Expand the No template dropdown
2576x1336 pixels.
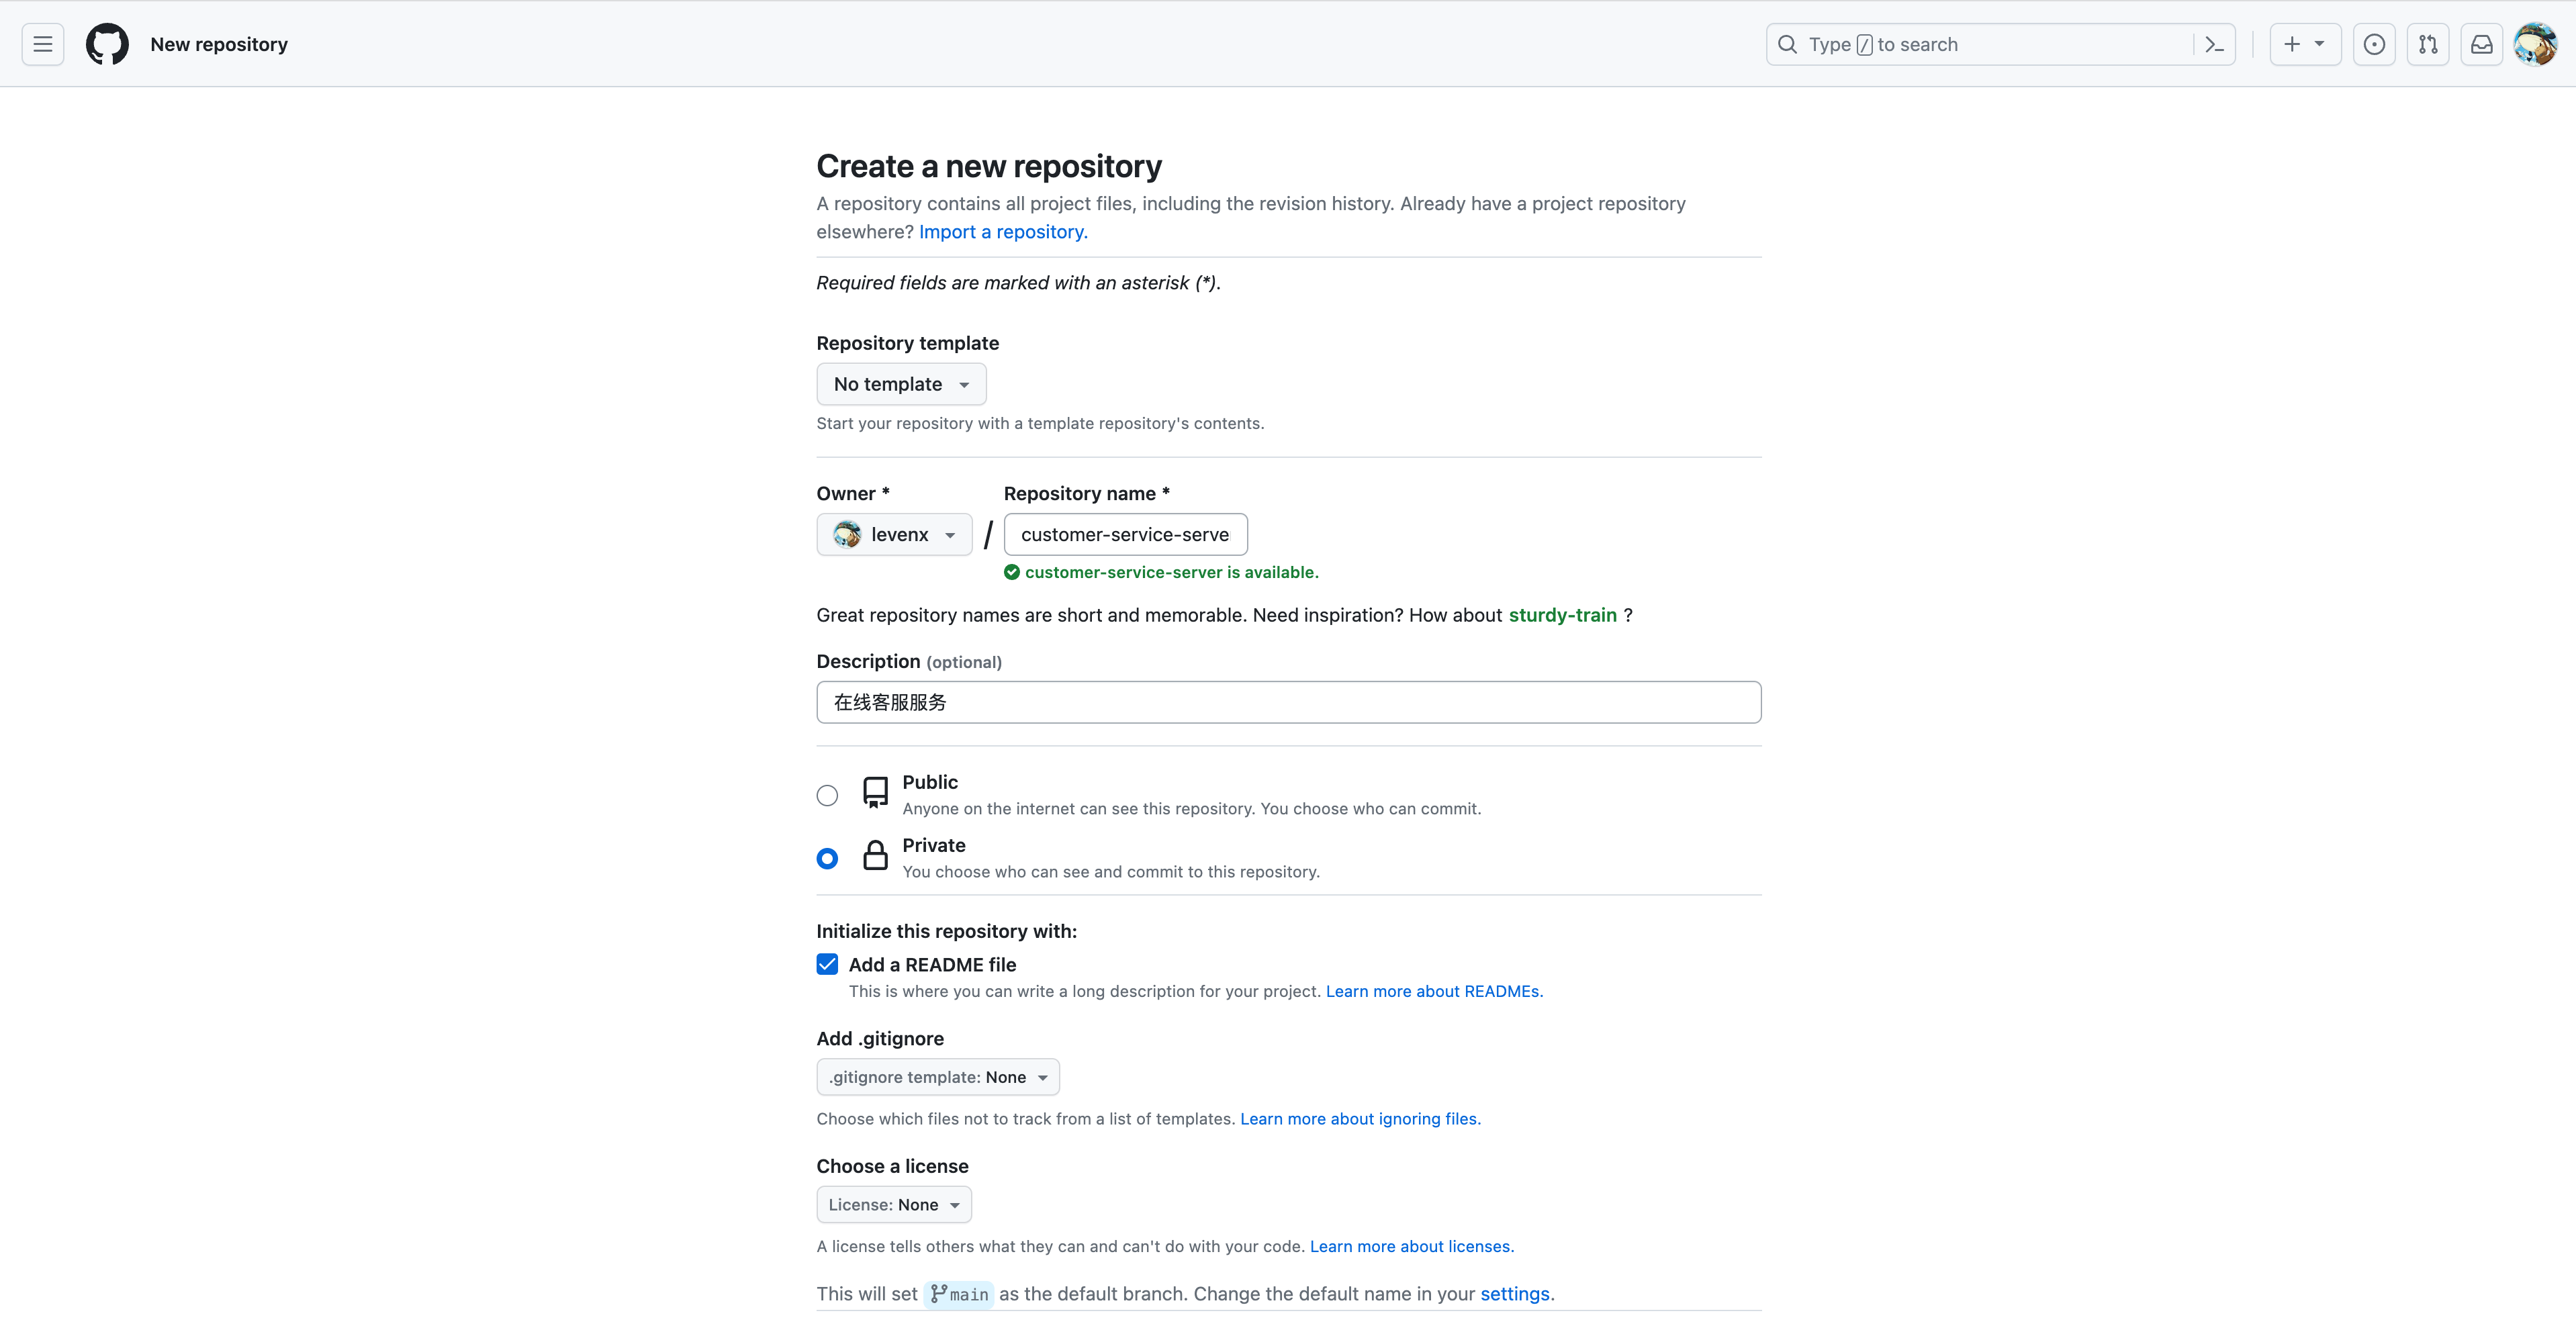[x=901, y=384]
